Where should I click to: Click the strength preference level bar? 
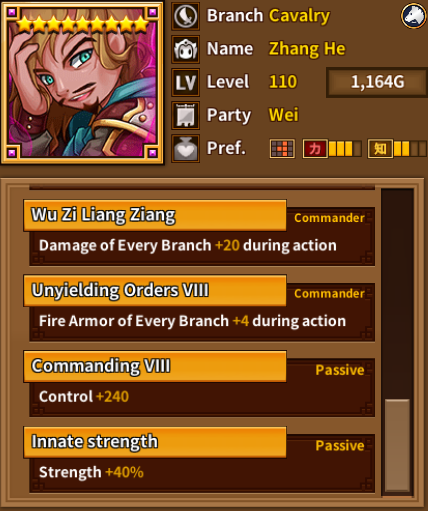[345, 149]
